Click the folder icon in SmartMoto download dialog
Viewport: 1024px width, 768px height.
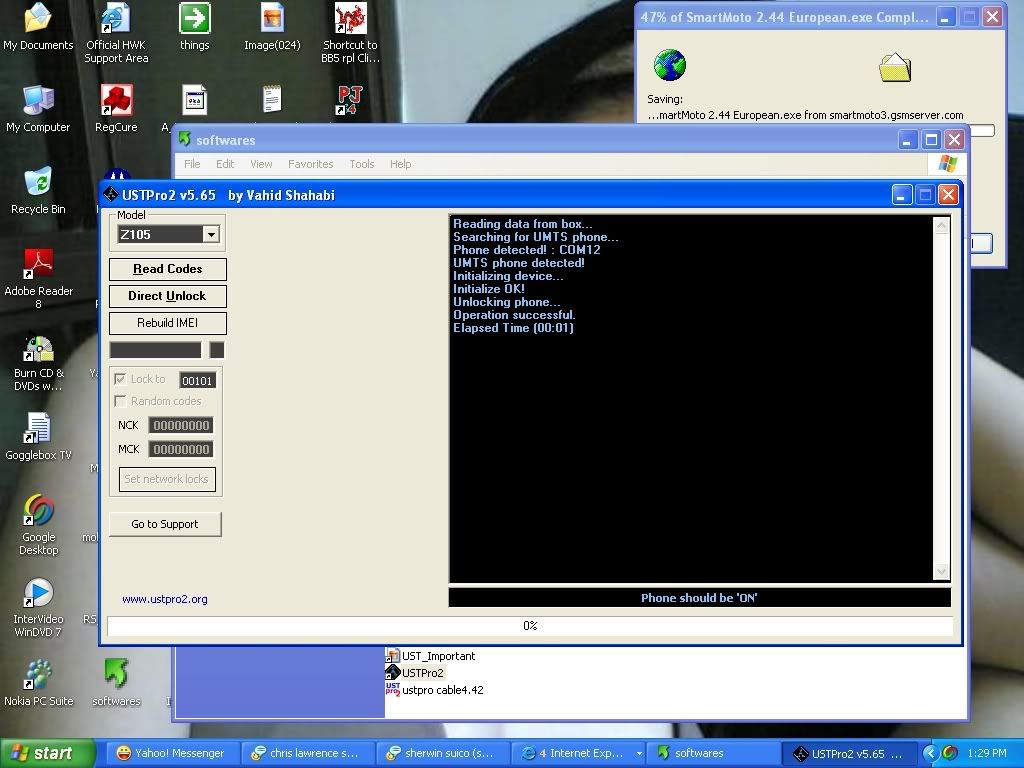(895, 67)
